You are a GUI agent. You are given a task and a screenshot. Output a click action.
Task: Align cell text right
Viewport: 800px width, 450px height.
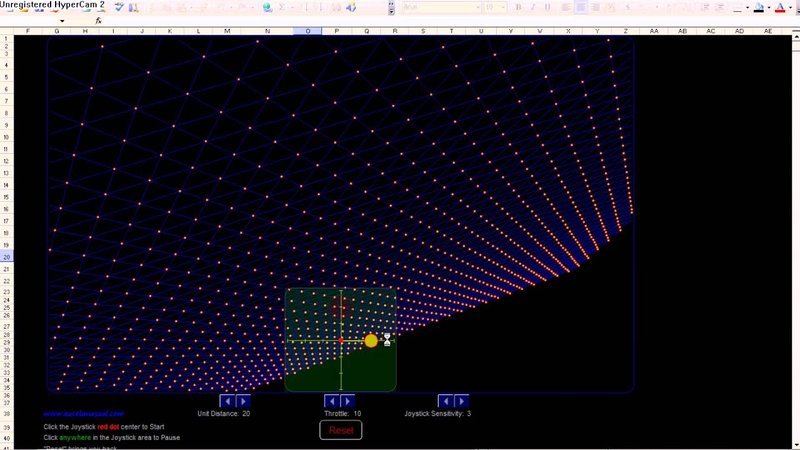point(595,7)
